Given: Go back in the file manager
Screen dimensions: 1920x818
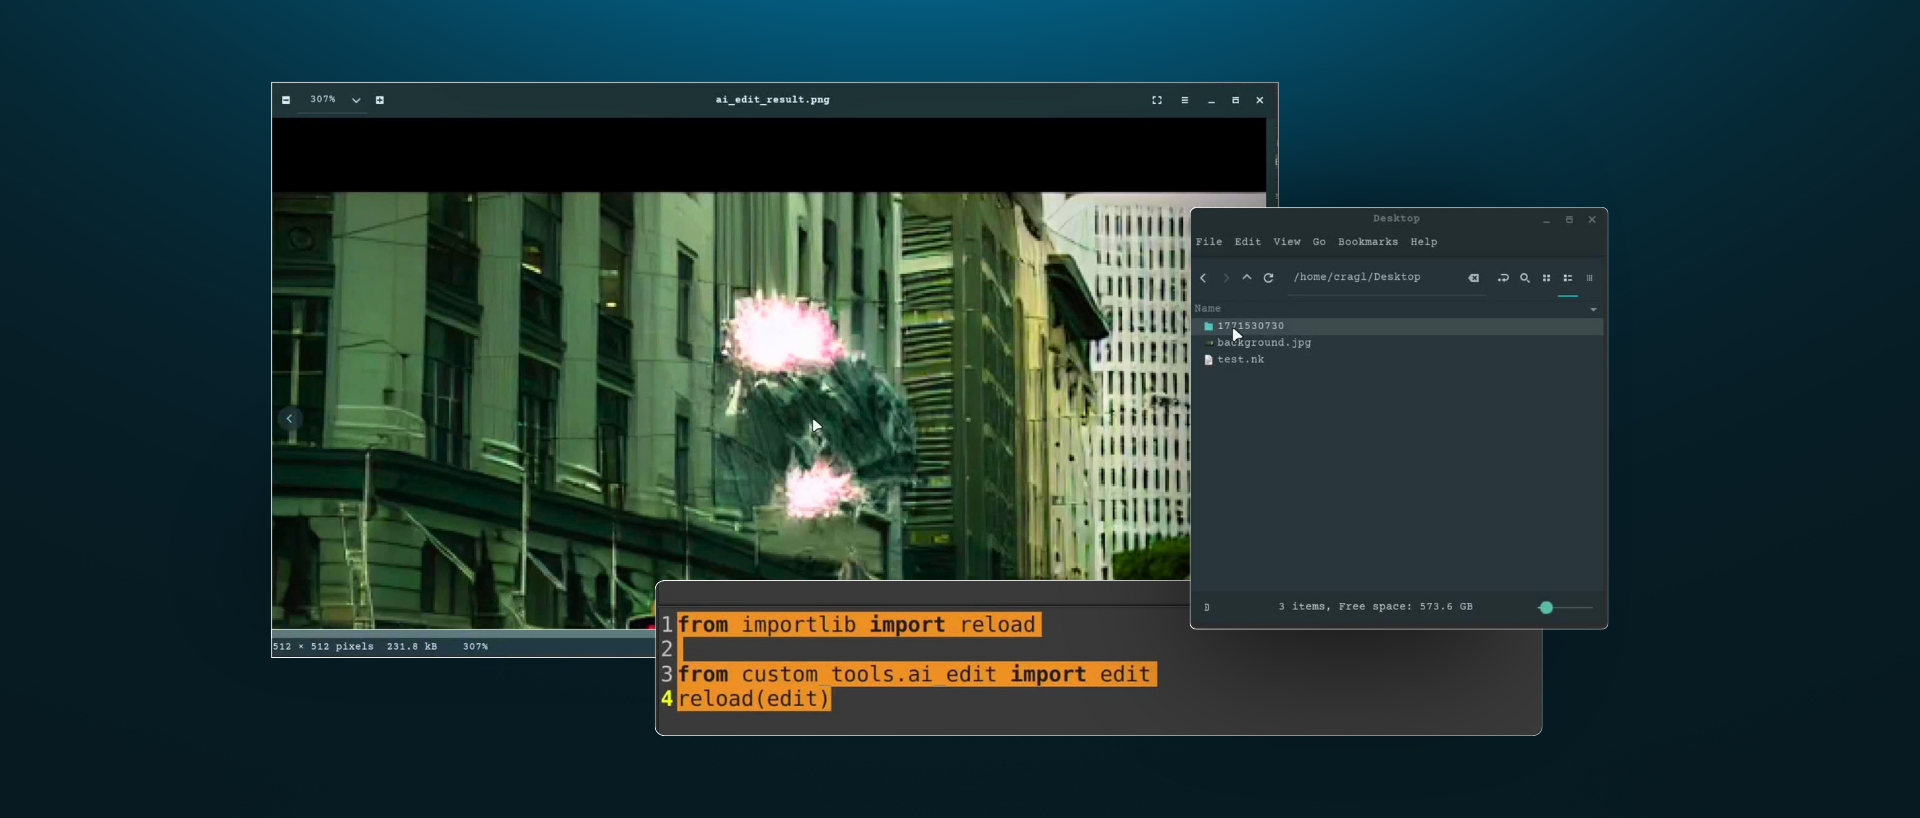Looking at the screenshot, I should click(1203, 278).
